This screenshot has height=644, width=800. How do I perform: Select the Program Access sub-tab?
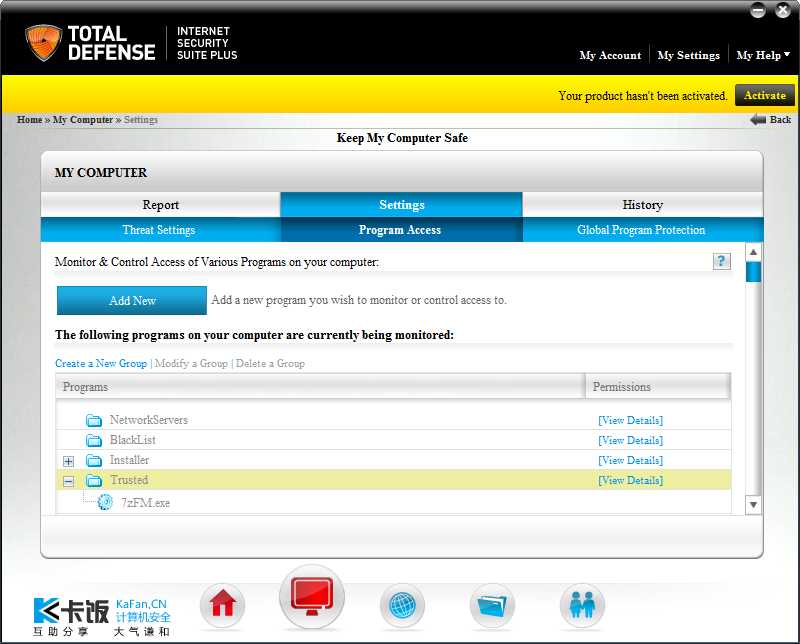pos(400,230)
